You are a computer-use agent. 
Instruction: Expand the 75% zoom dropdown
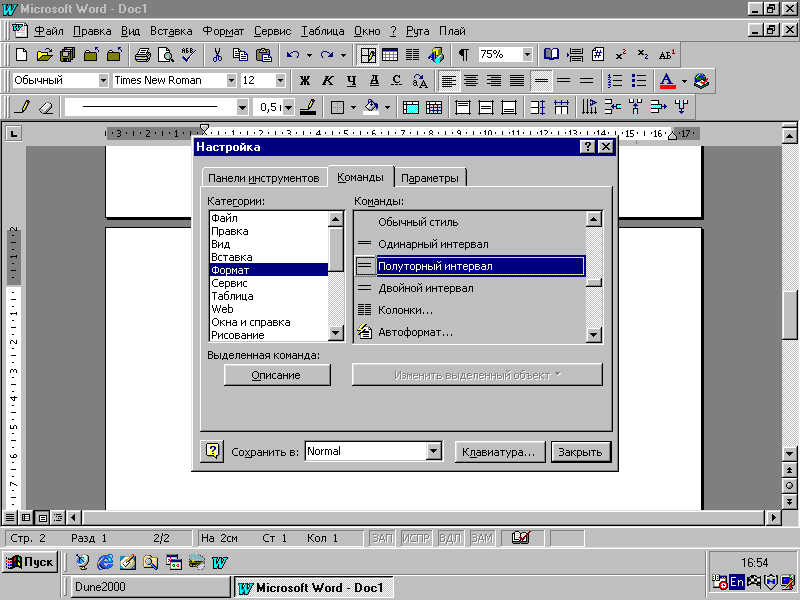[527, 55]
